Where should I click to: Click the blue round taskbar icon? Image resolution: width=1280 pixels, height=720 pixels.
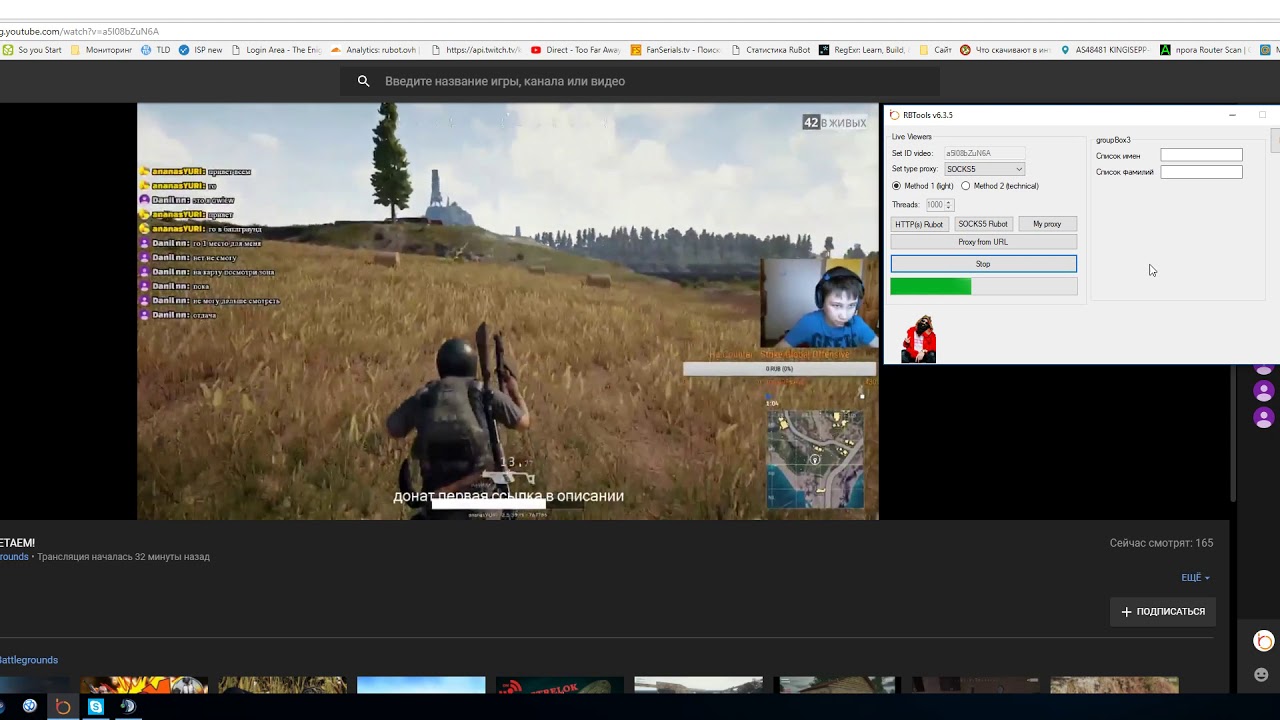[x=29, y=706]
